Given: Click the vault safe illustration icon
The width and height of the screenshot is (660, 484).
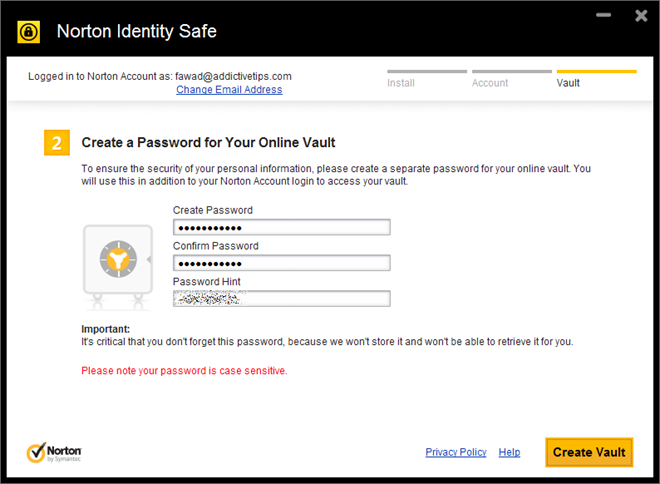Looking at the screenshot, I should point(118,267).
